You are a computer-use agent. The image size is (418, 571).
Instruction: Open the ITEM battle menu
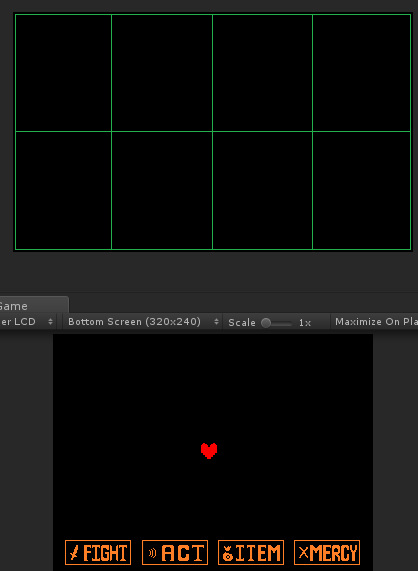point(251,552)
